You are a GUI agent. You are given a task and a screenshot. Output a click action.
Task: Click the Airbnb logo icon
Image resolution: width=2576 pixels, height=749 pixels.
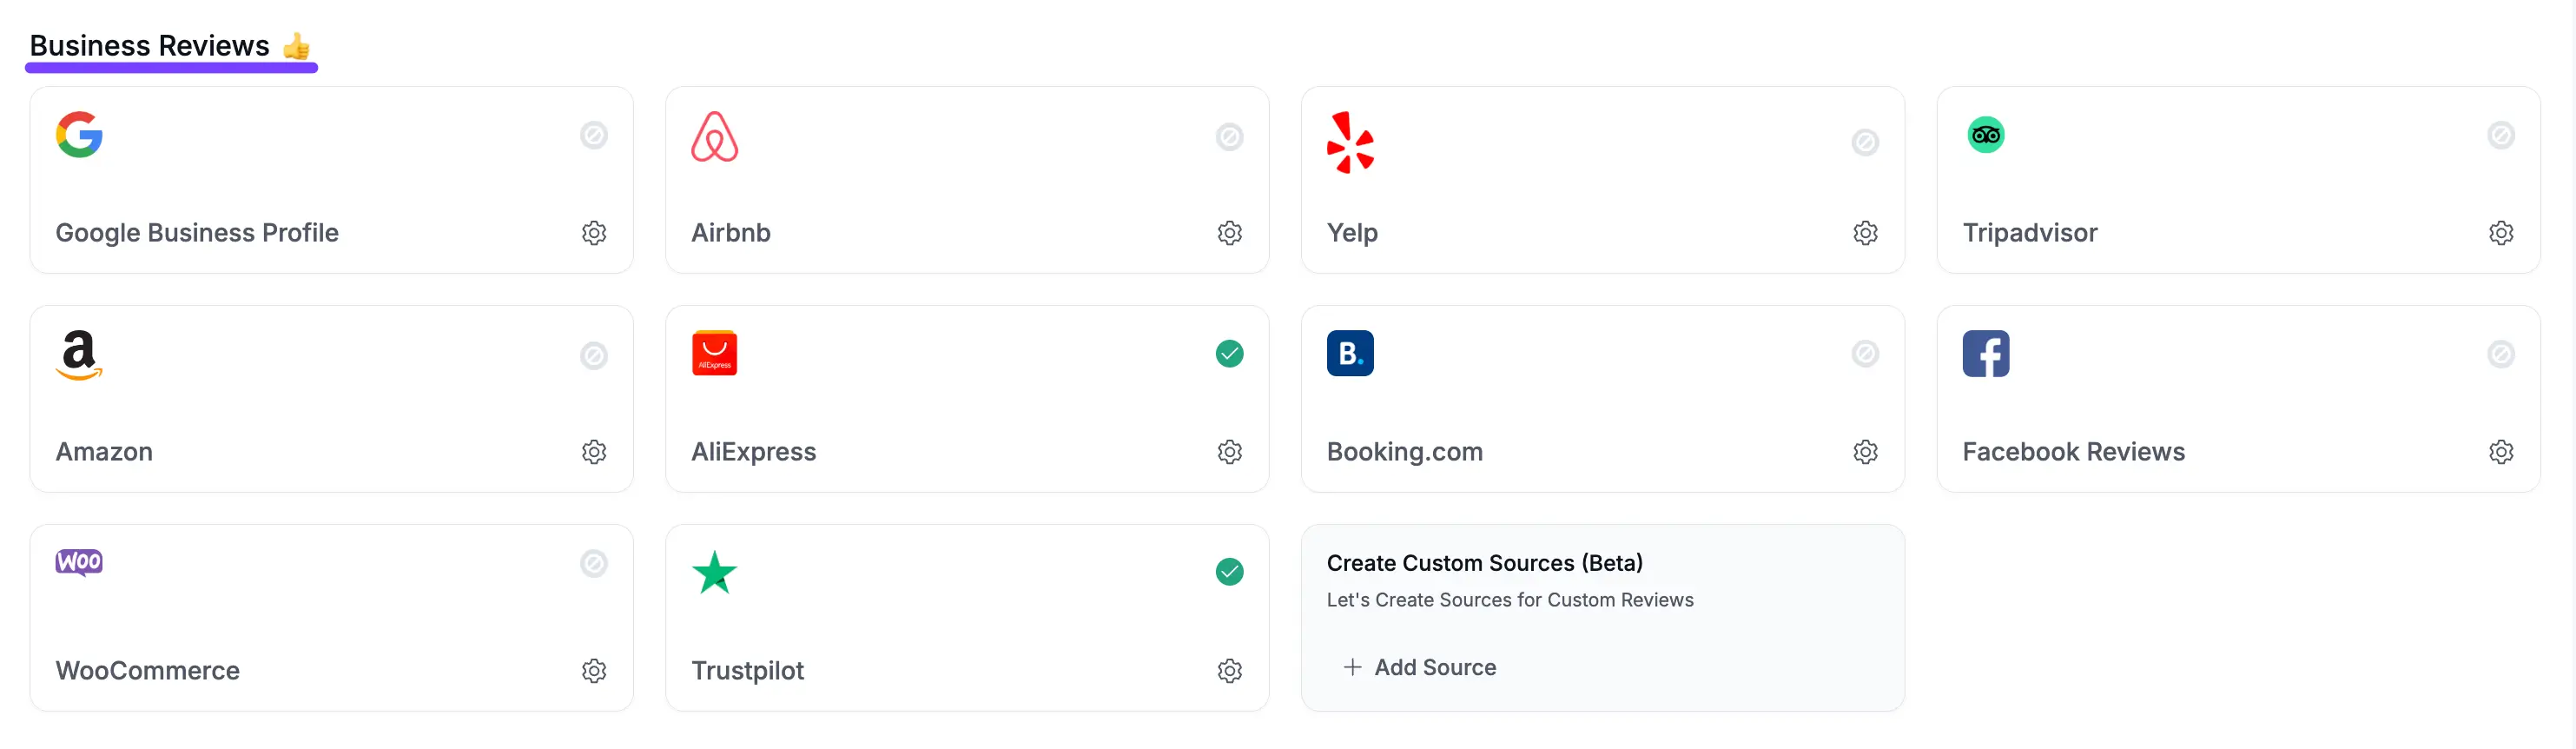coord(715,137)
